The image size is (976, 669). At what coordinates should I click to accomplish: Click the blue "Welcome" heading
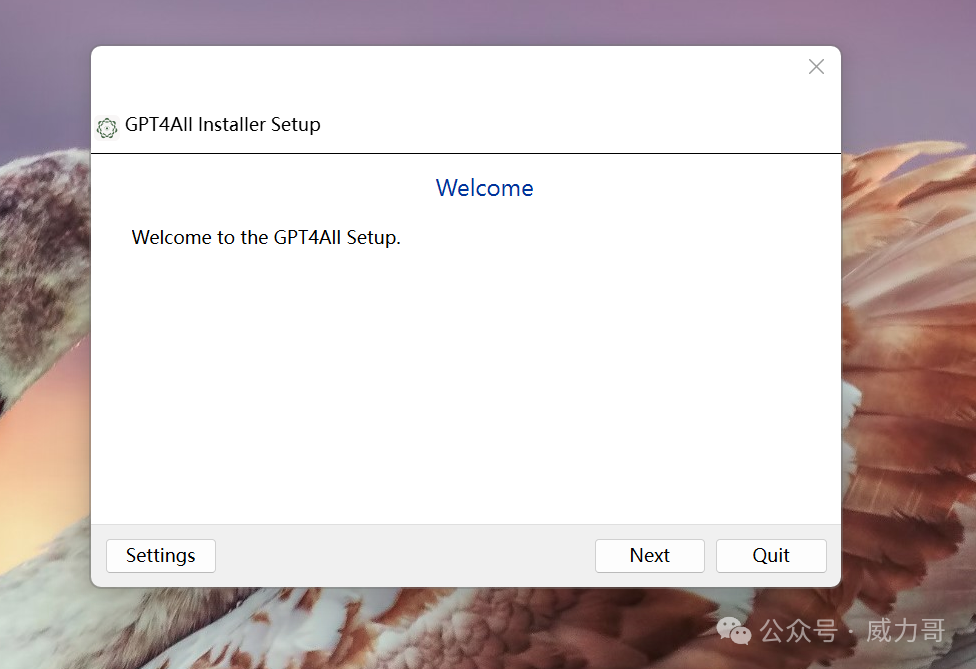pos(484,188)
